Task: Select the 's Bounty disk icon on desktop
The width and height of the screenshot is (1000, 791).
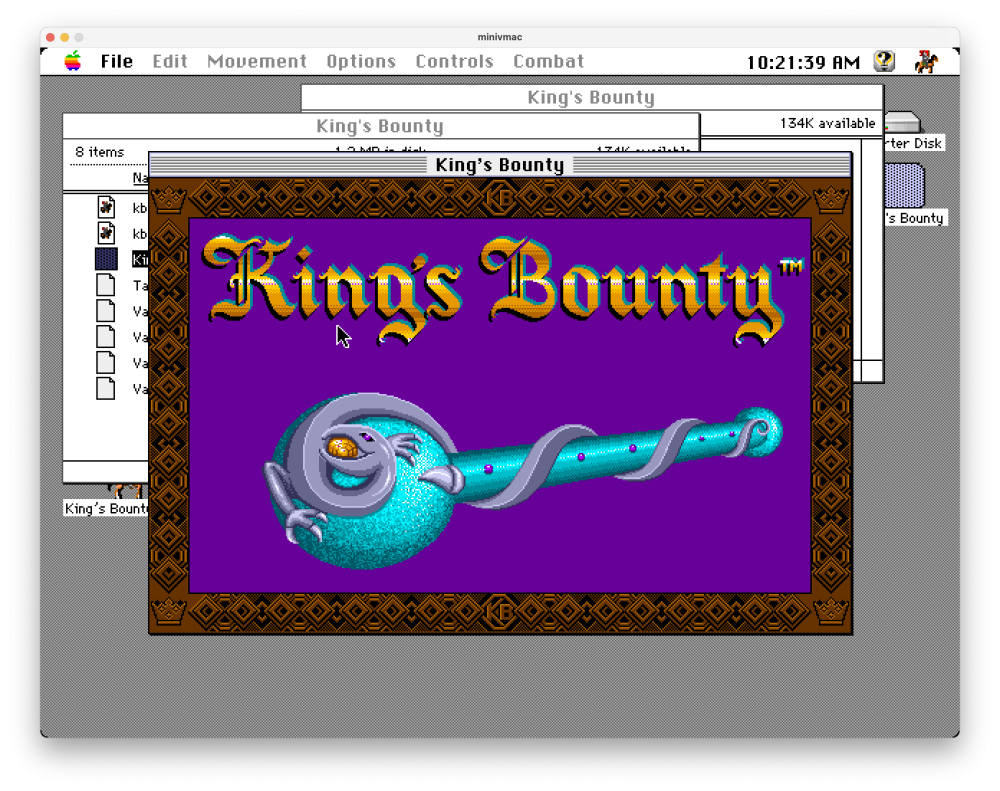Action: pyautogui.click(x=904, y=185)
